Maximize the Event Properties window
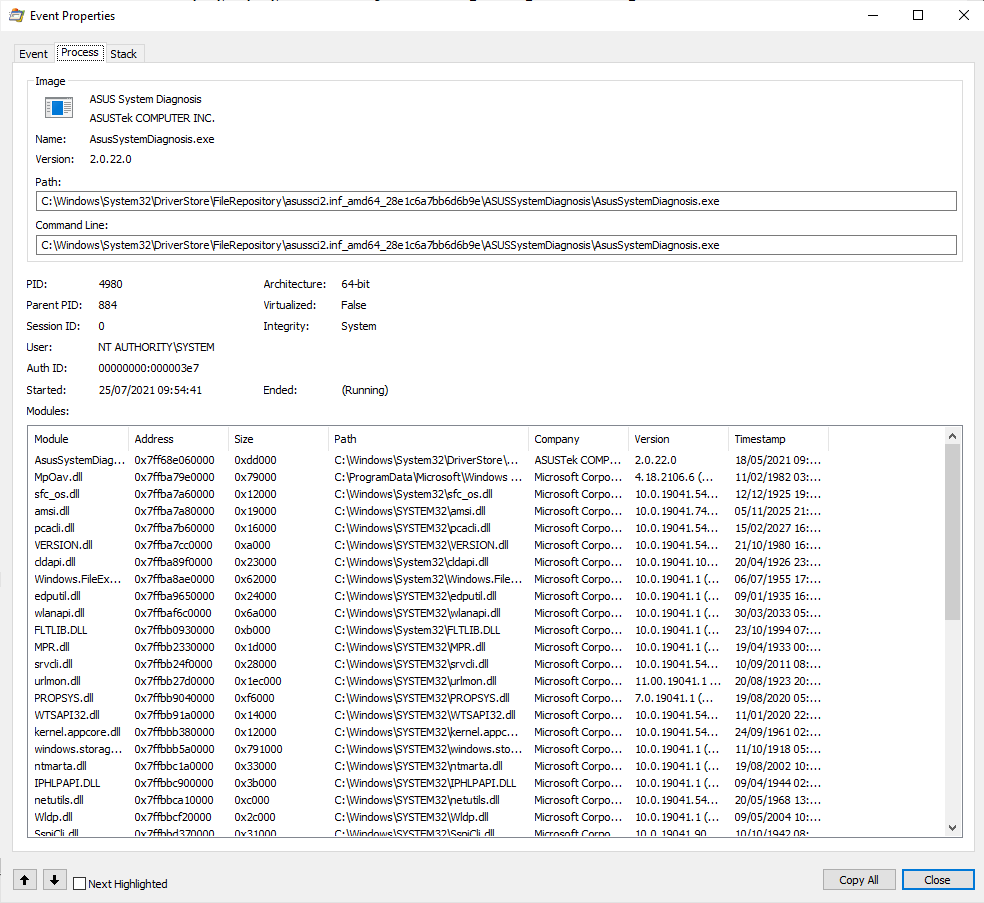 click(917, 15)
